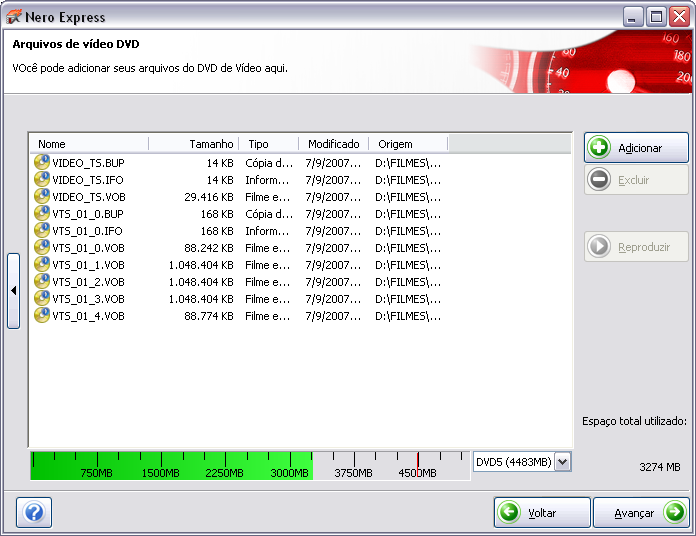The image size is (696, 536).
Task: Close the Nero Express window
Action: pos(680,17)
